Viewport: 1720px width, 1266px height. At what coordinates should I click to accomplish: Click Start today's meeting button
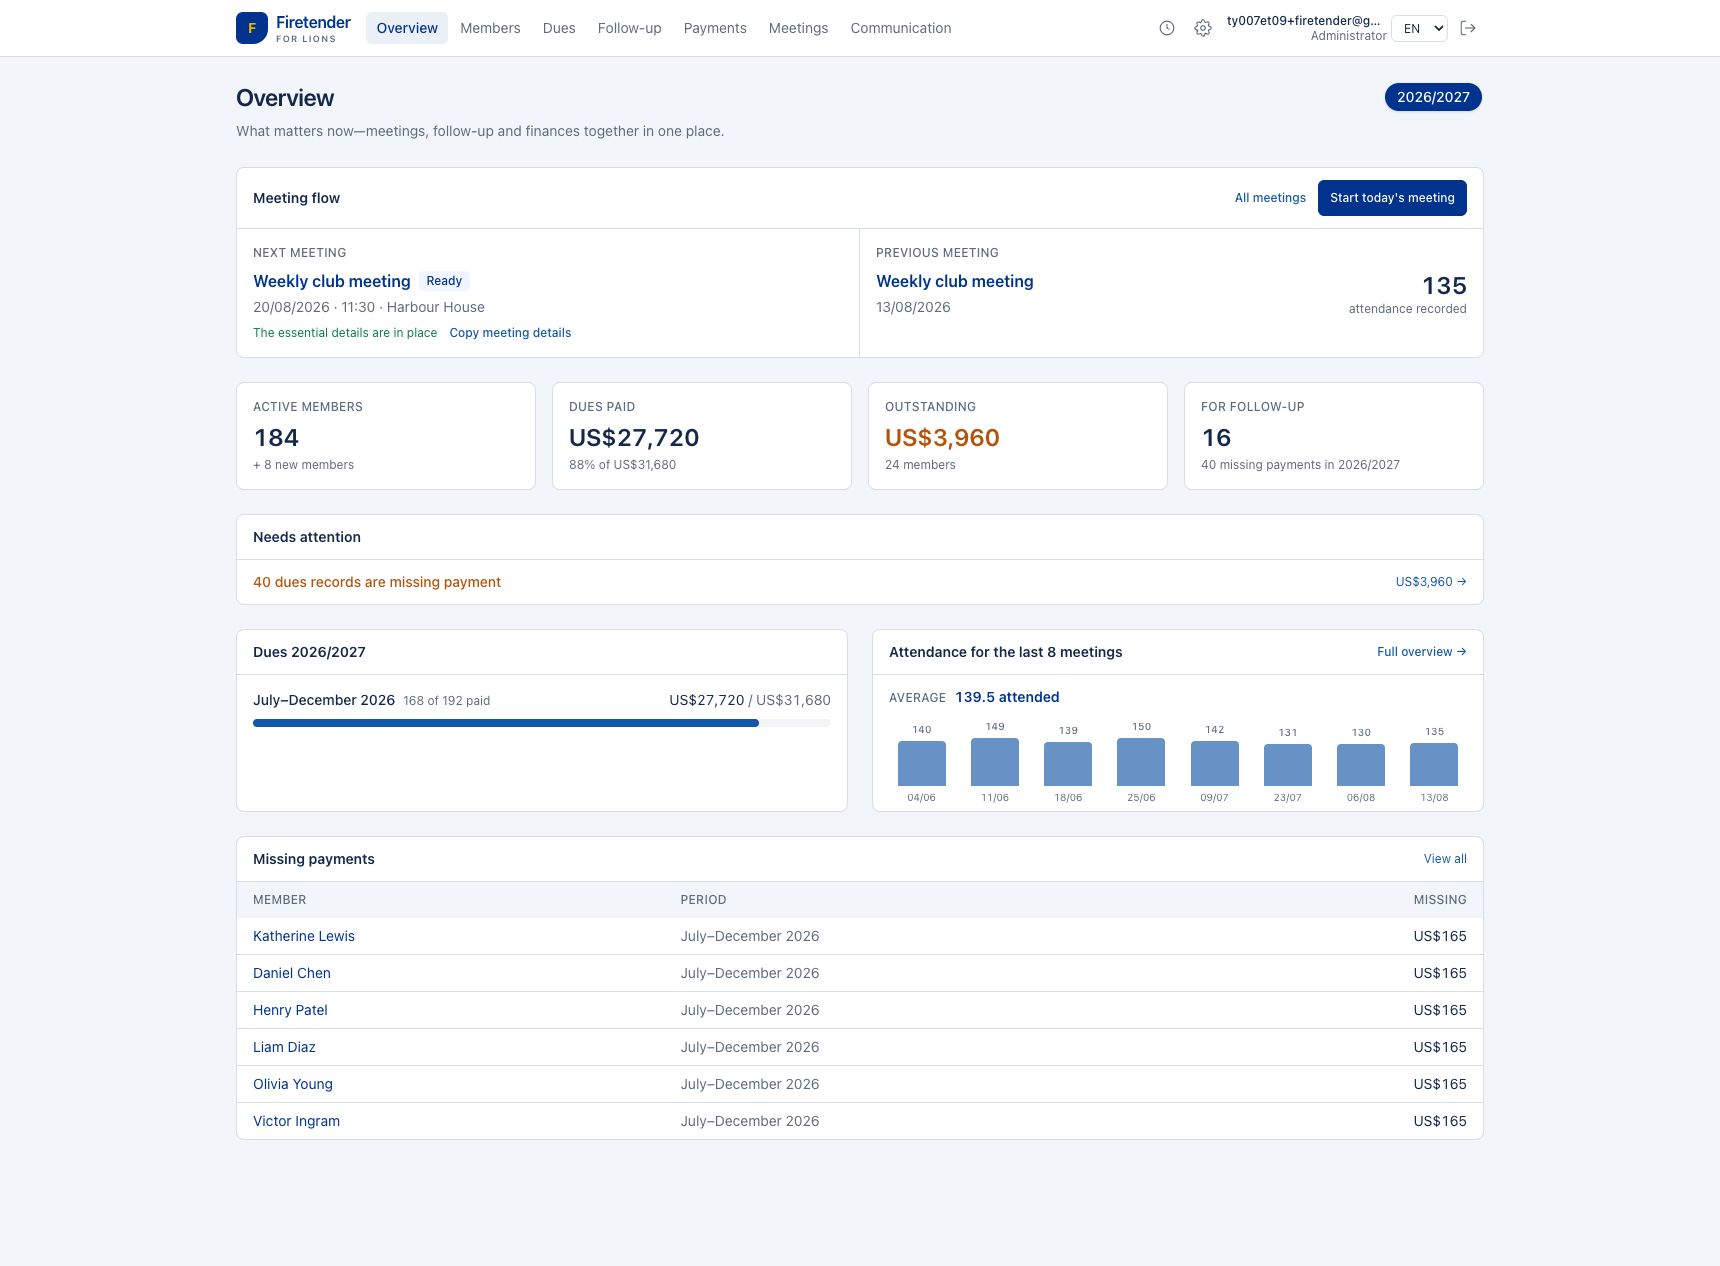click(1392, 198)
